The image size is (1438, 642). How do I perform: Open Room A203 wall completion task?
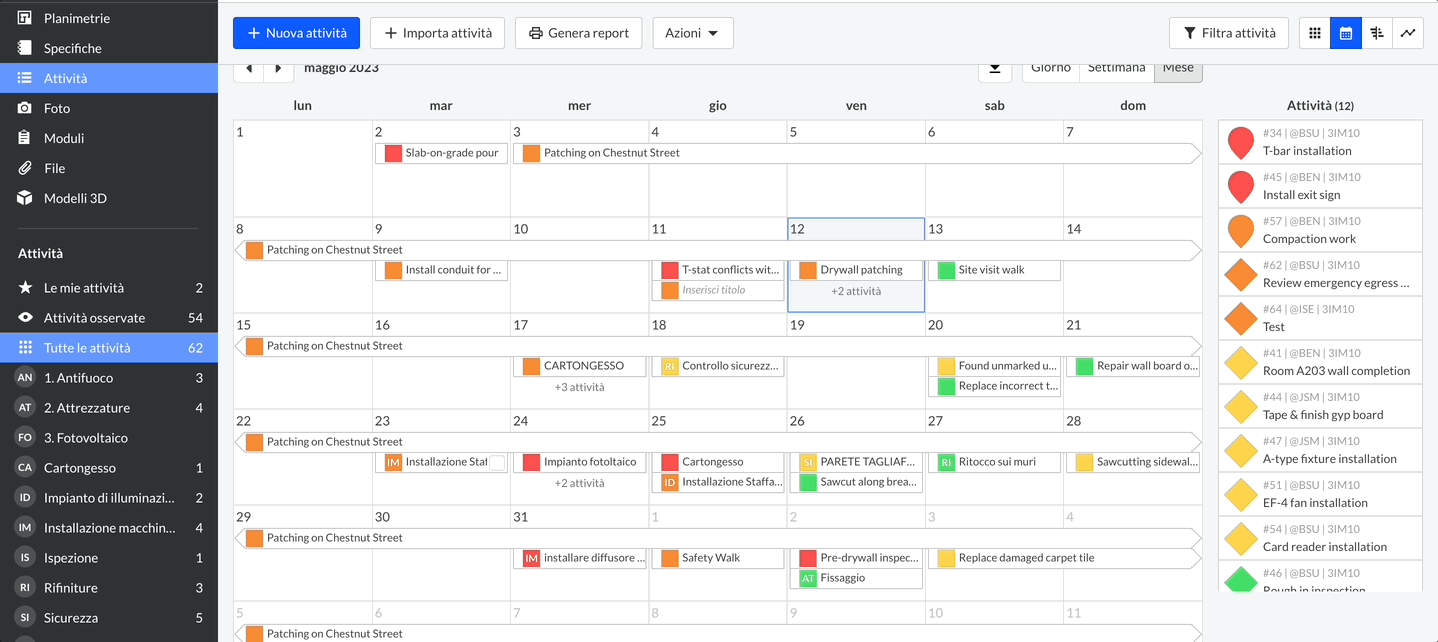(x=1320, y=362)
